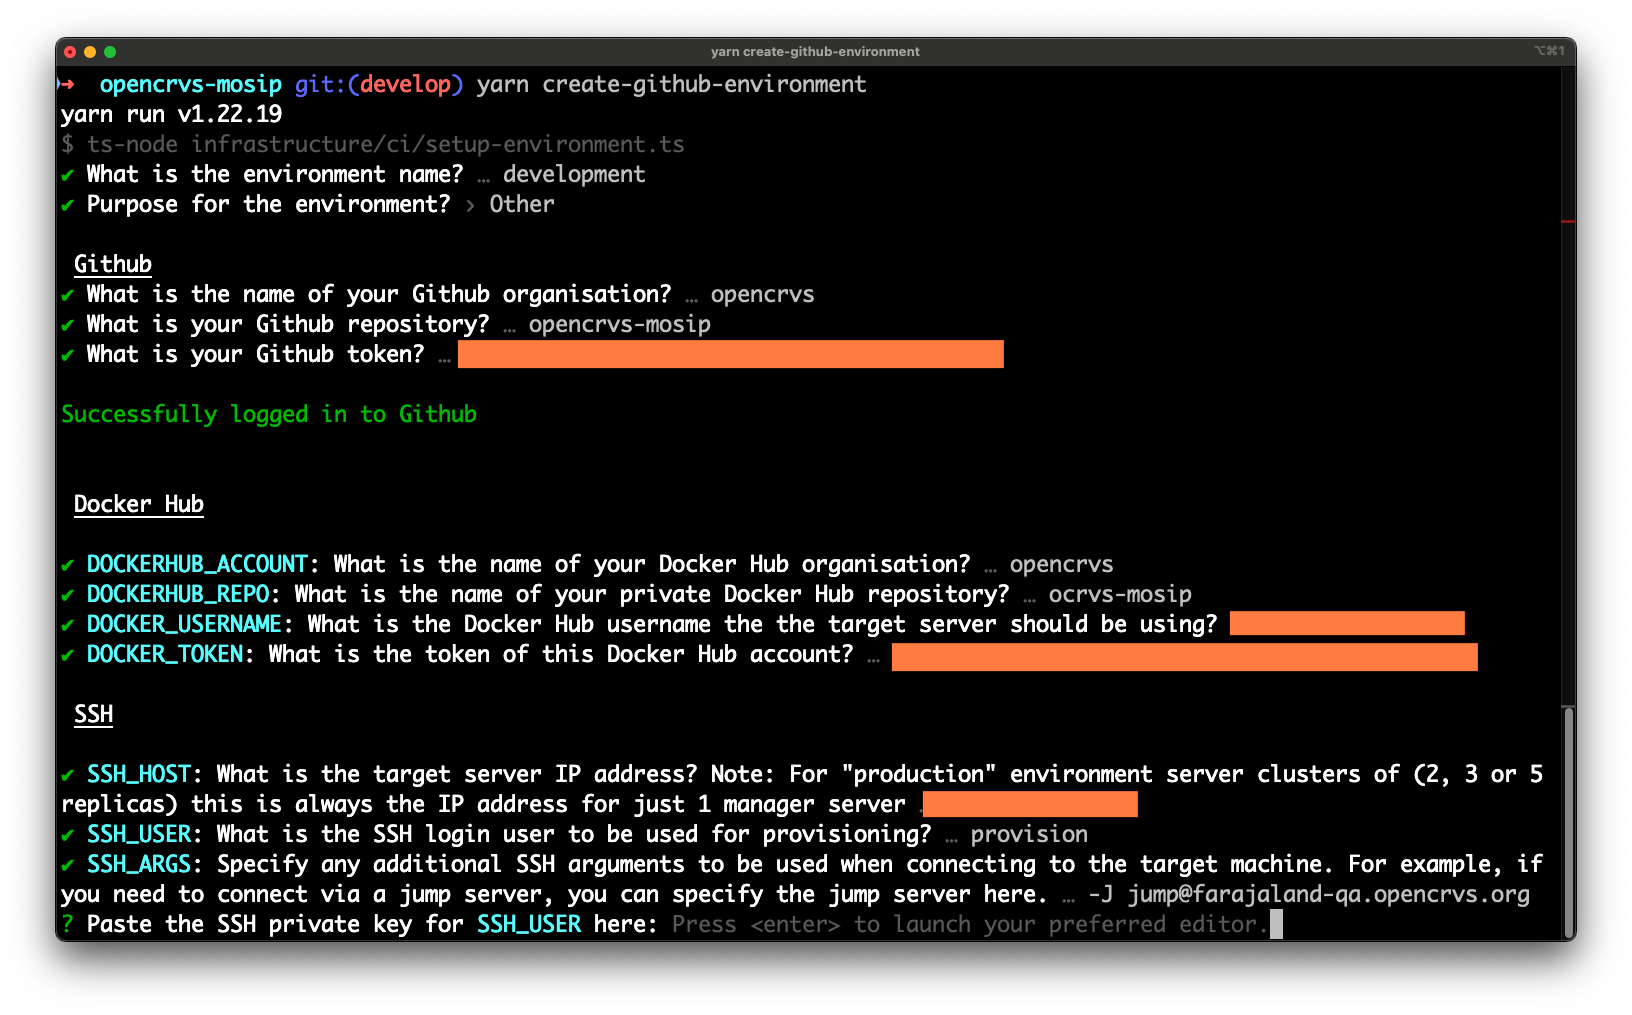
Task: Click the 'DOCKER_USERNAME' variable label
Action: tap(184, 624)
